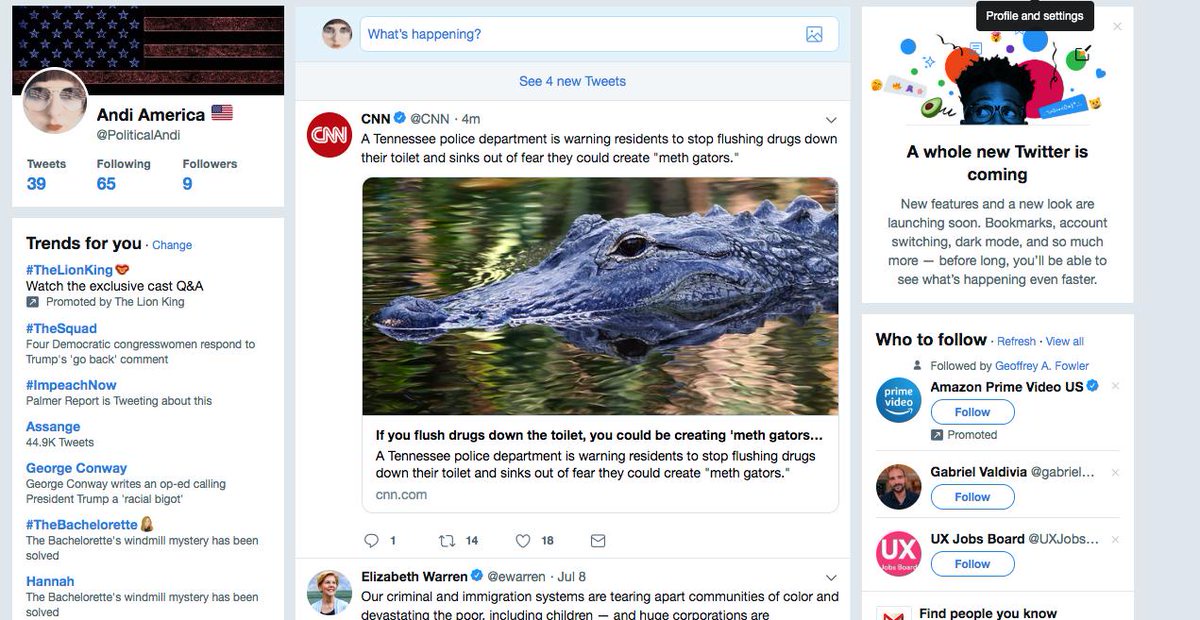Expand Elizabeth Warren tweet options chevron
The height and width of the screenshot is (620, 1200).
pyautogui.click(x=830, y=578)
